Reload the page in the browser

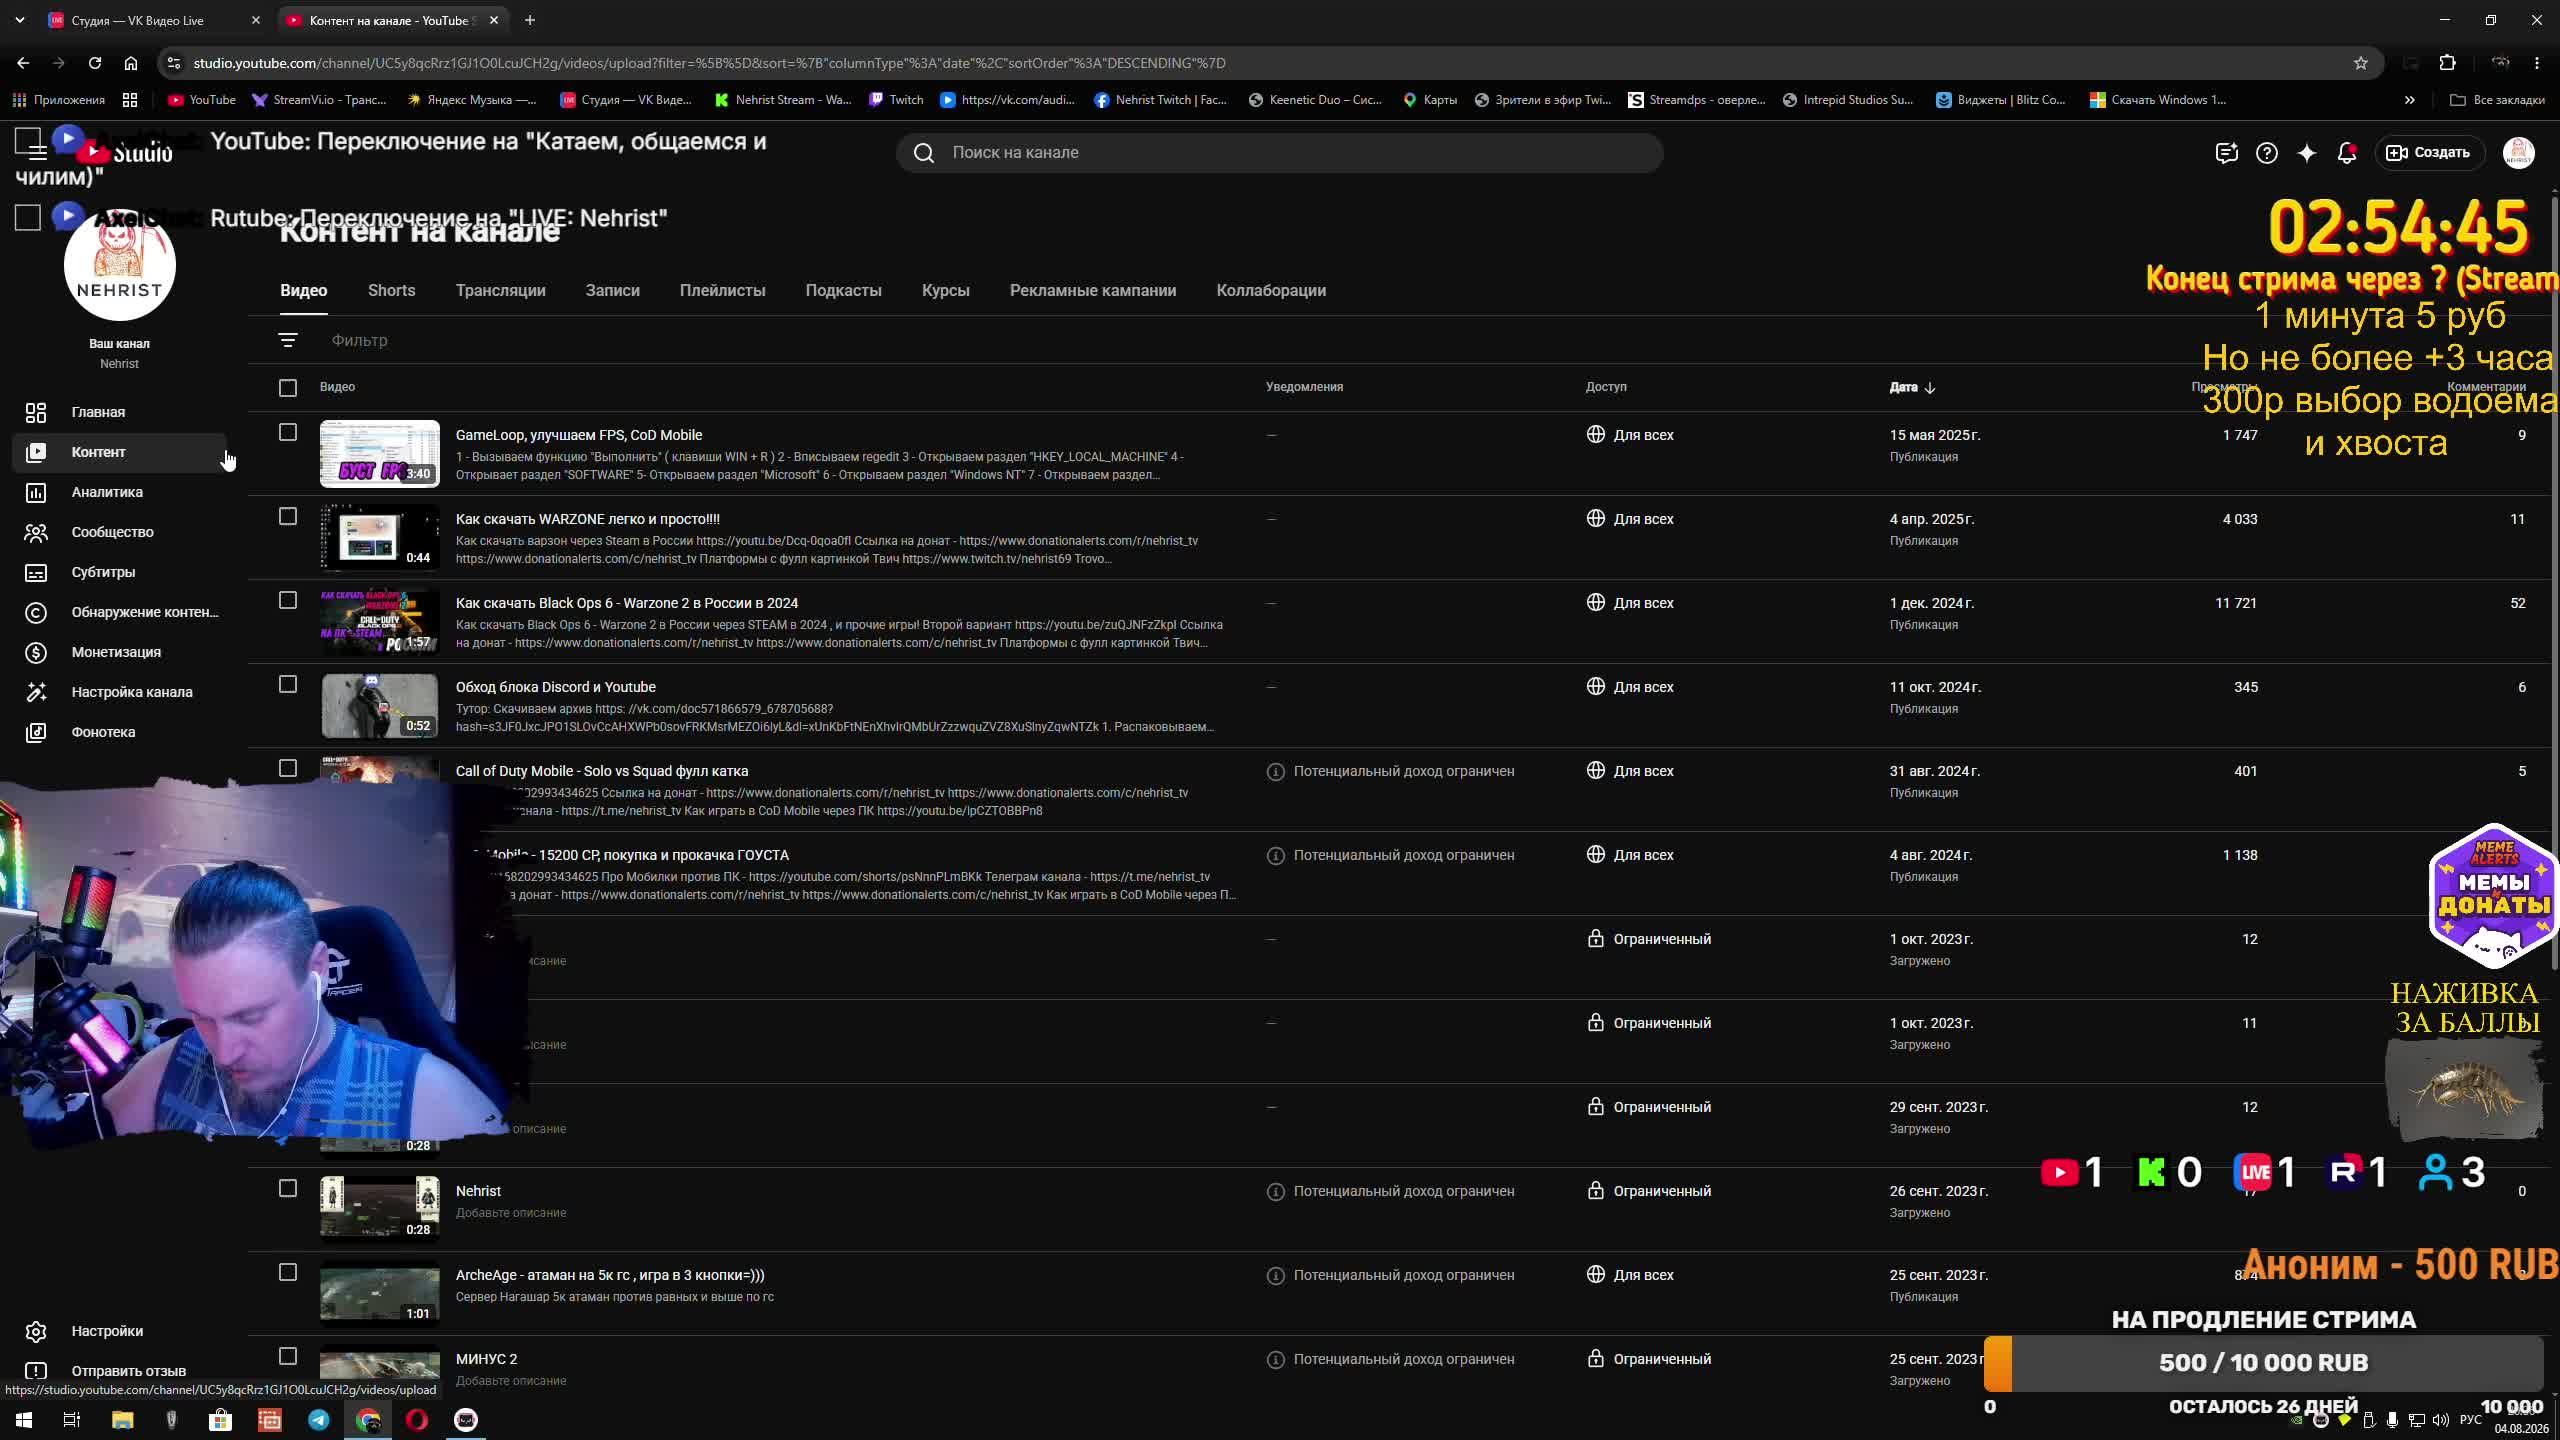click(x=95, y=63)
